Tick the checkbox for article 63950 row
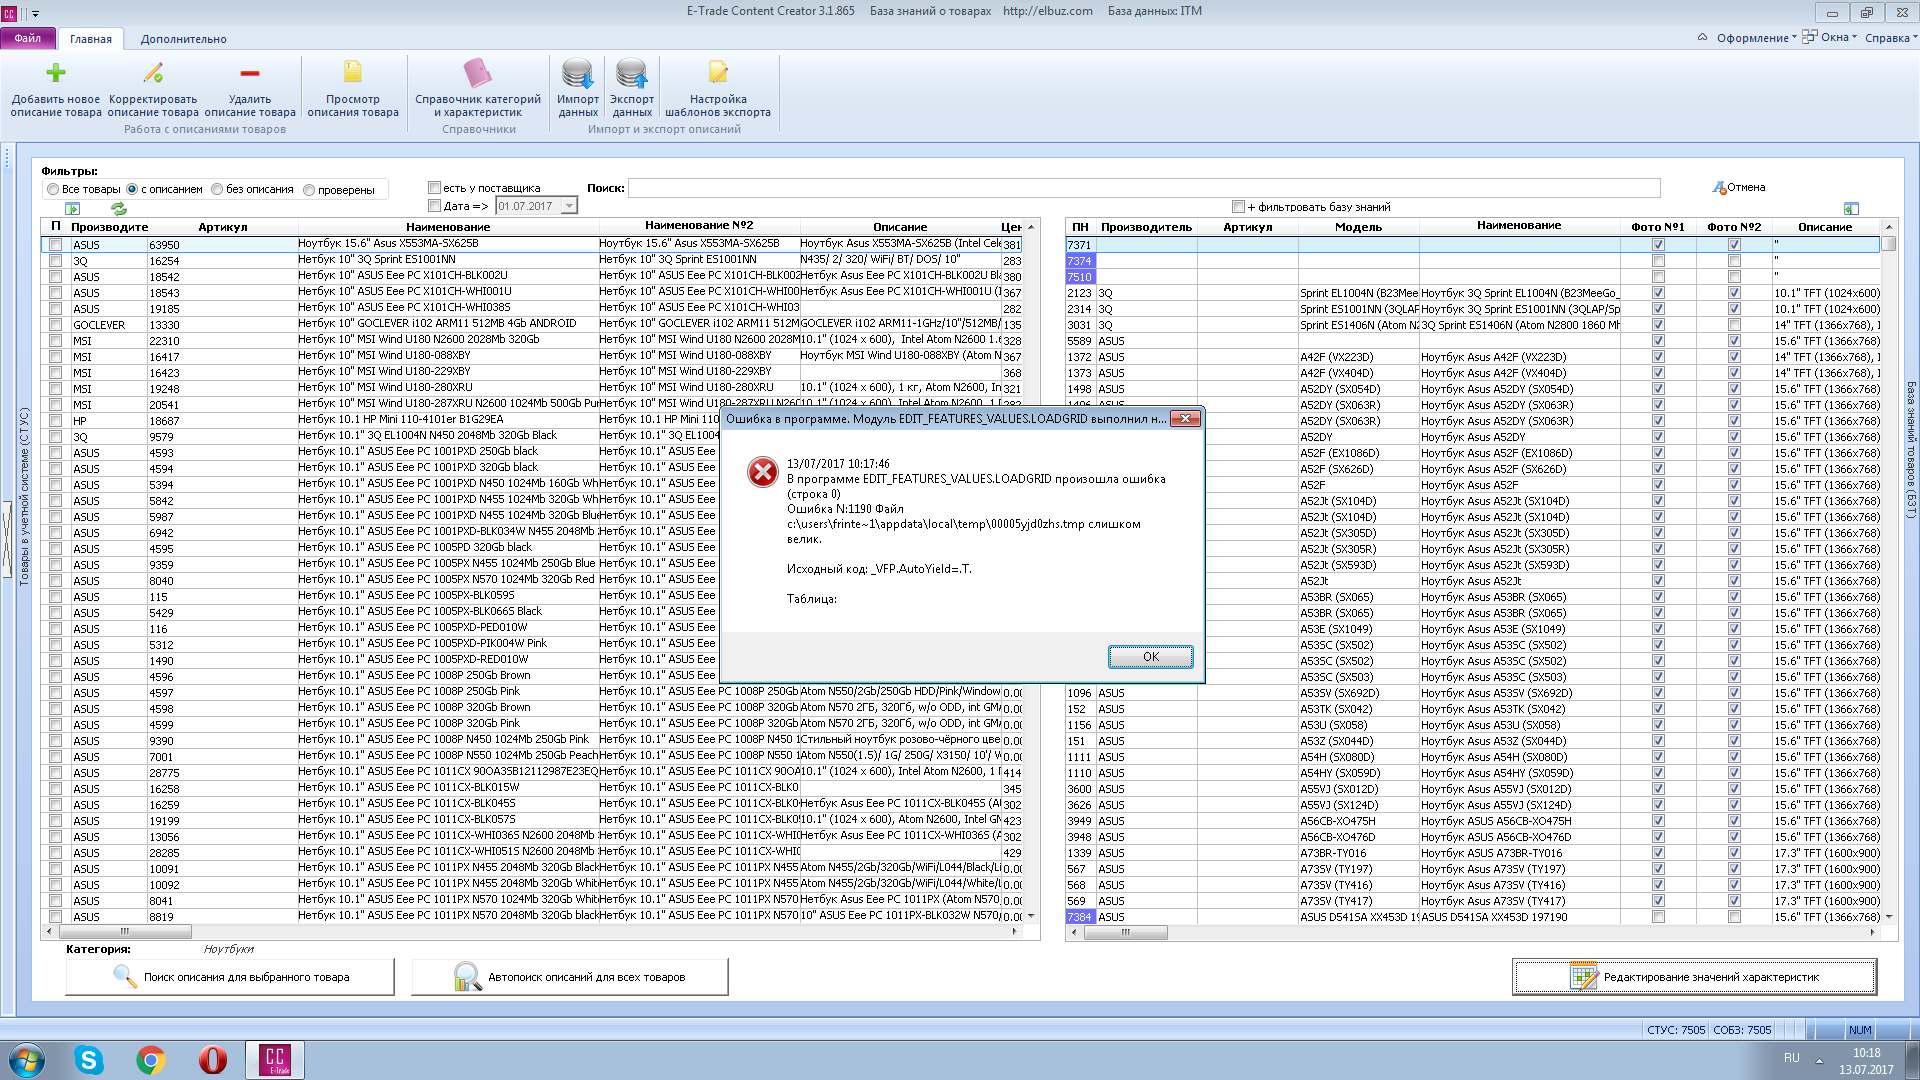 tap(56, 245)
